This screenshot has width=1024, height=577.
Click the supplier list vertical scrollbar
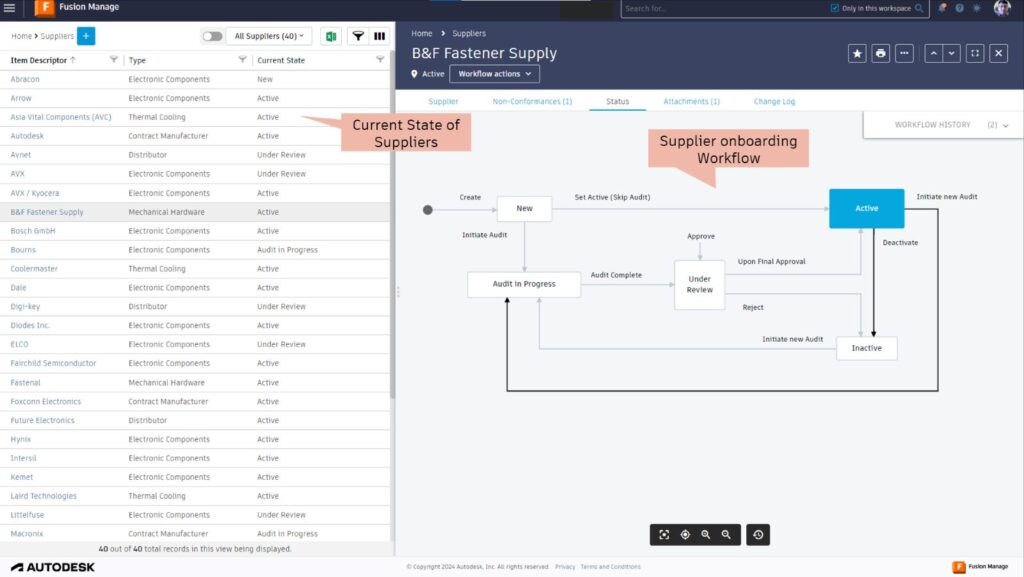(x=392, y=224)
